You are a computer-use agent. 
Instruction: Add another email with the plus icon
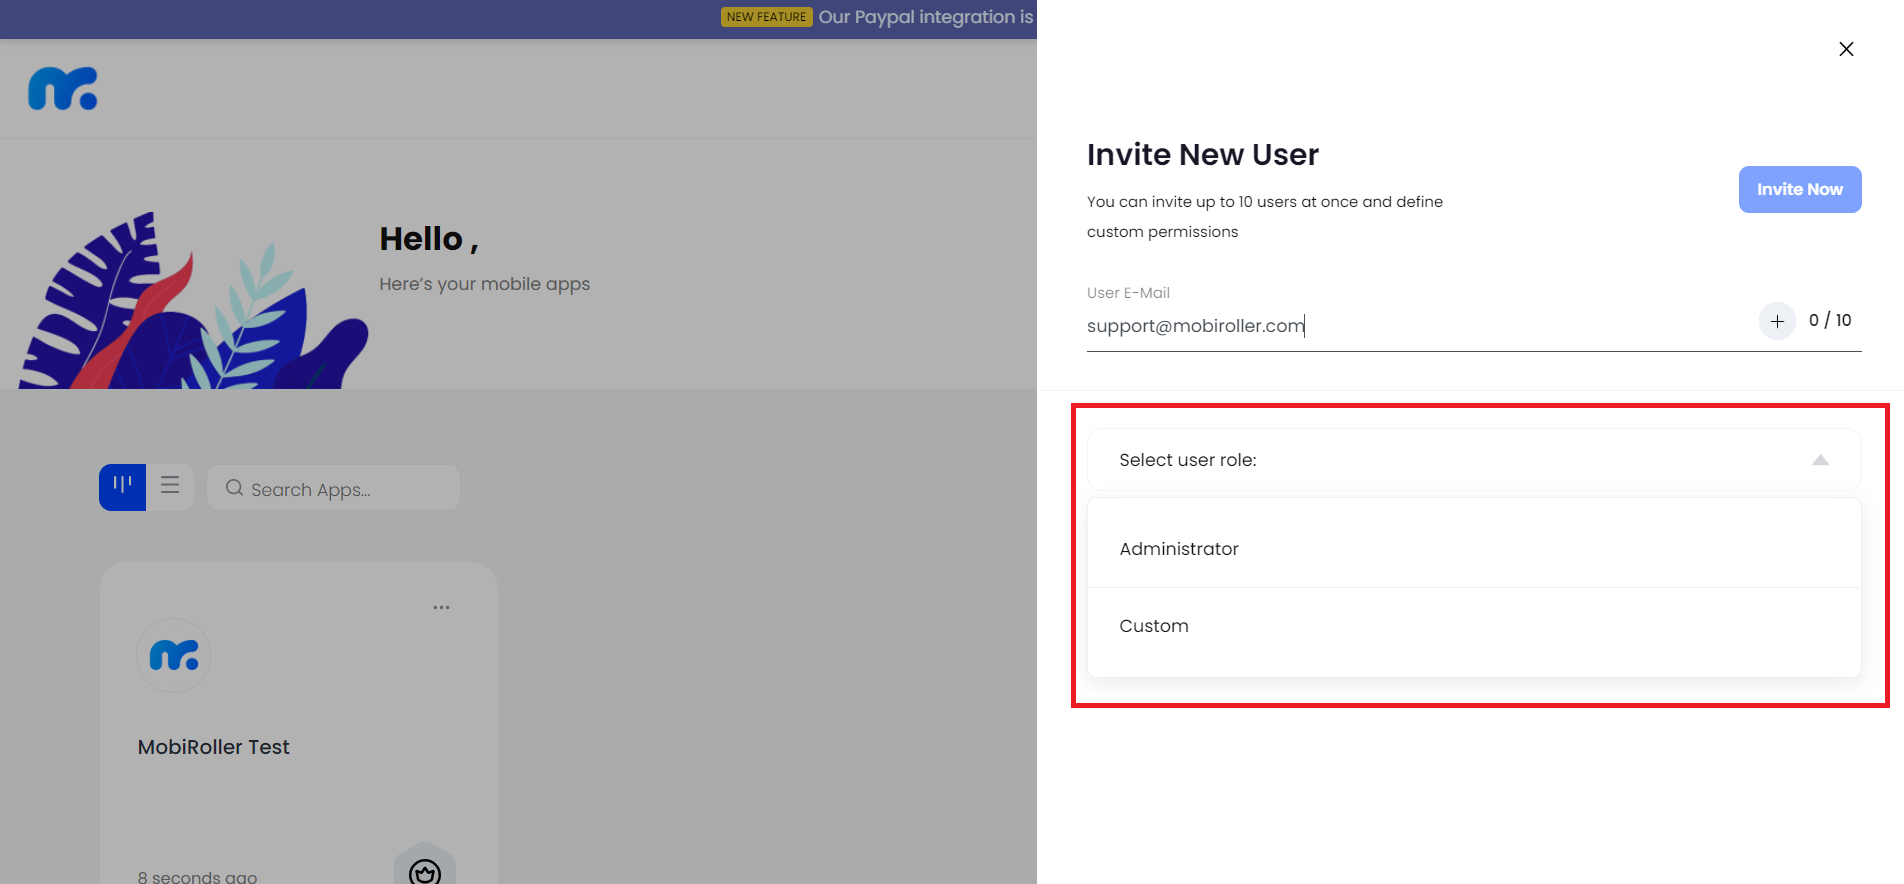pos(1777,321)
